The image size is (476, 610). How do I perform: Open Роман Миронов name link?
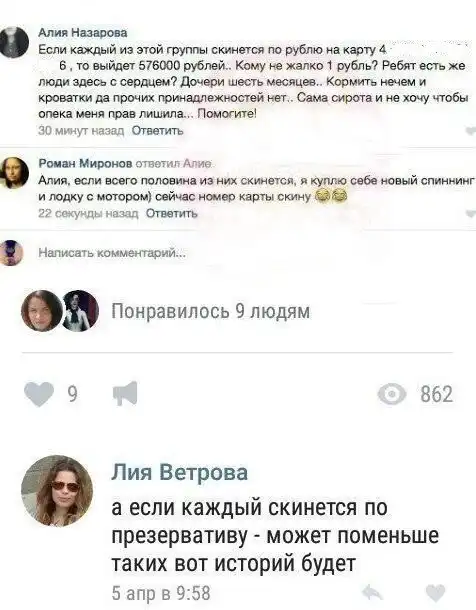(85, 164)
